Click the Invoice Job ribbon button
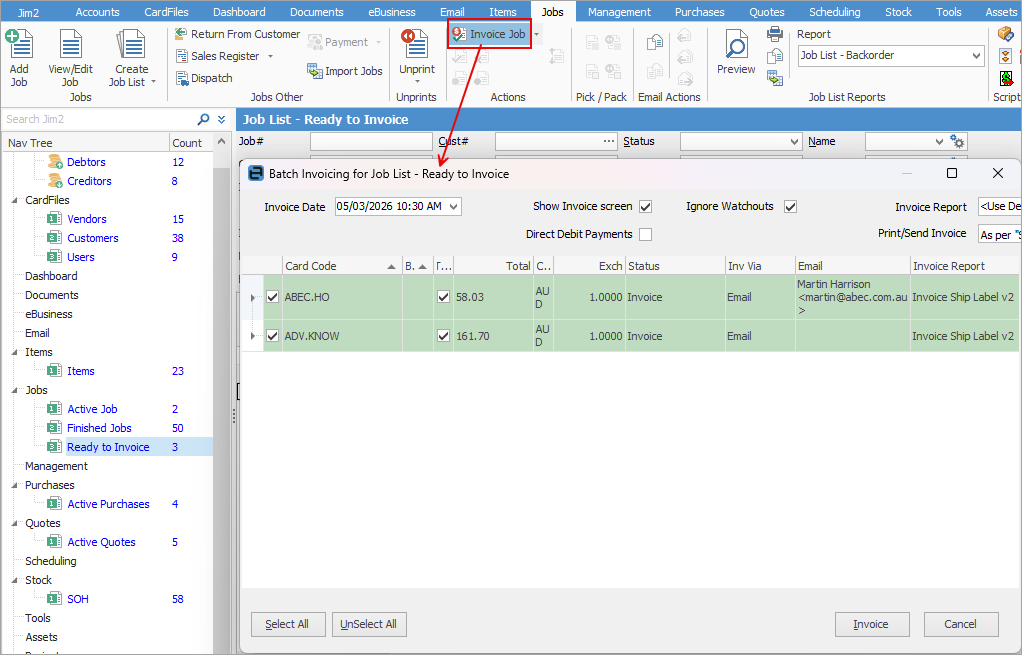The width and height of the screenshot is (1022, 655). [489, 34]
